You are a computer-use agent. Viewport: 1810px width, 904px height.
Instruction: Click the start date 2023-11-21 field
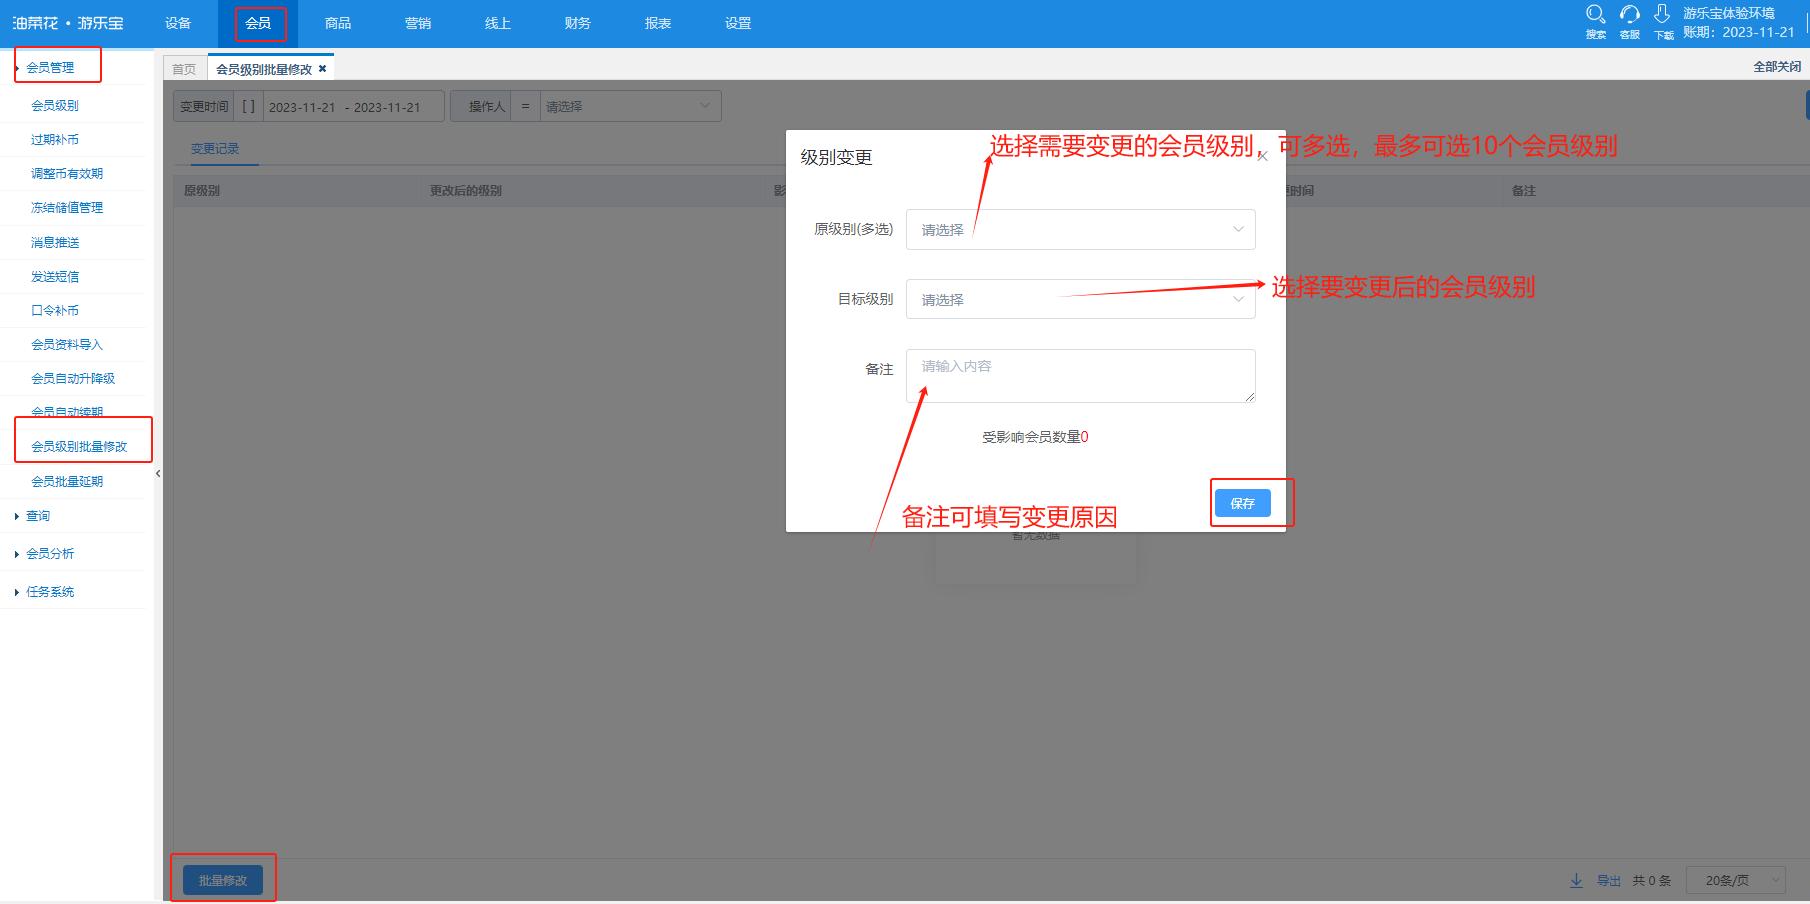[302, 107]
